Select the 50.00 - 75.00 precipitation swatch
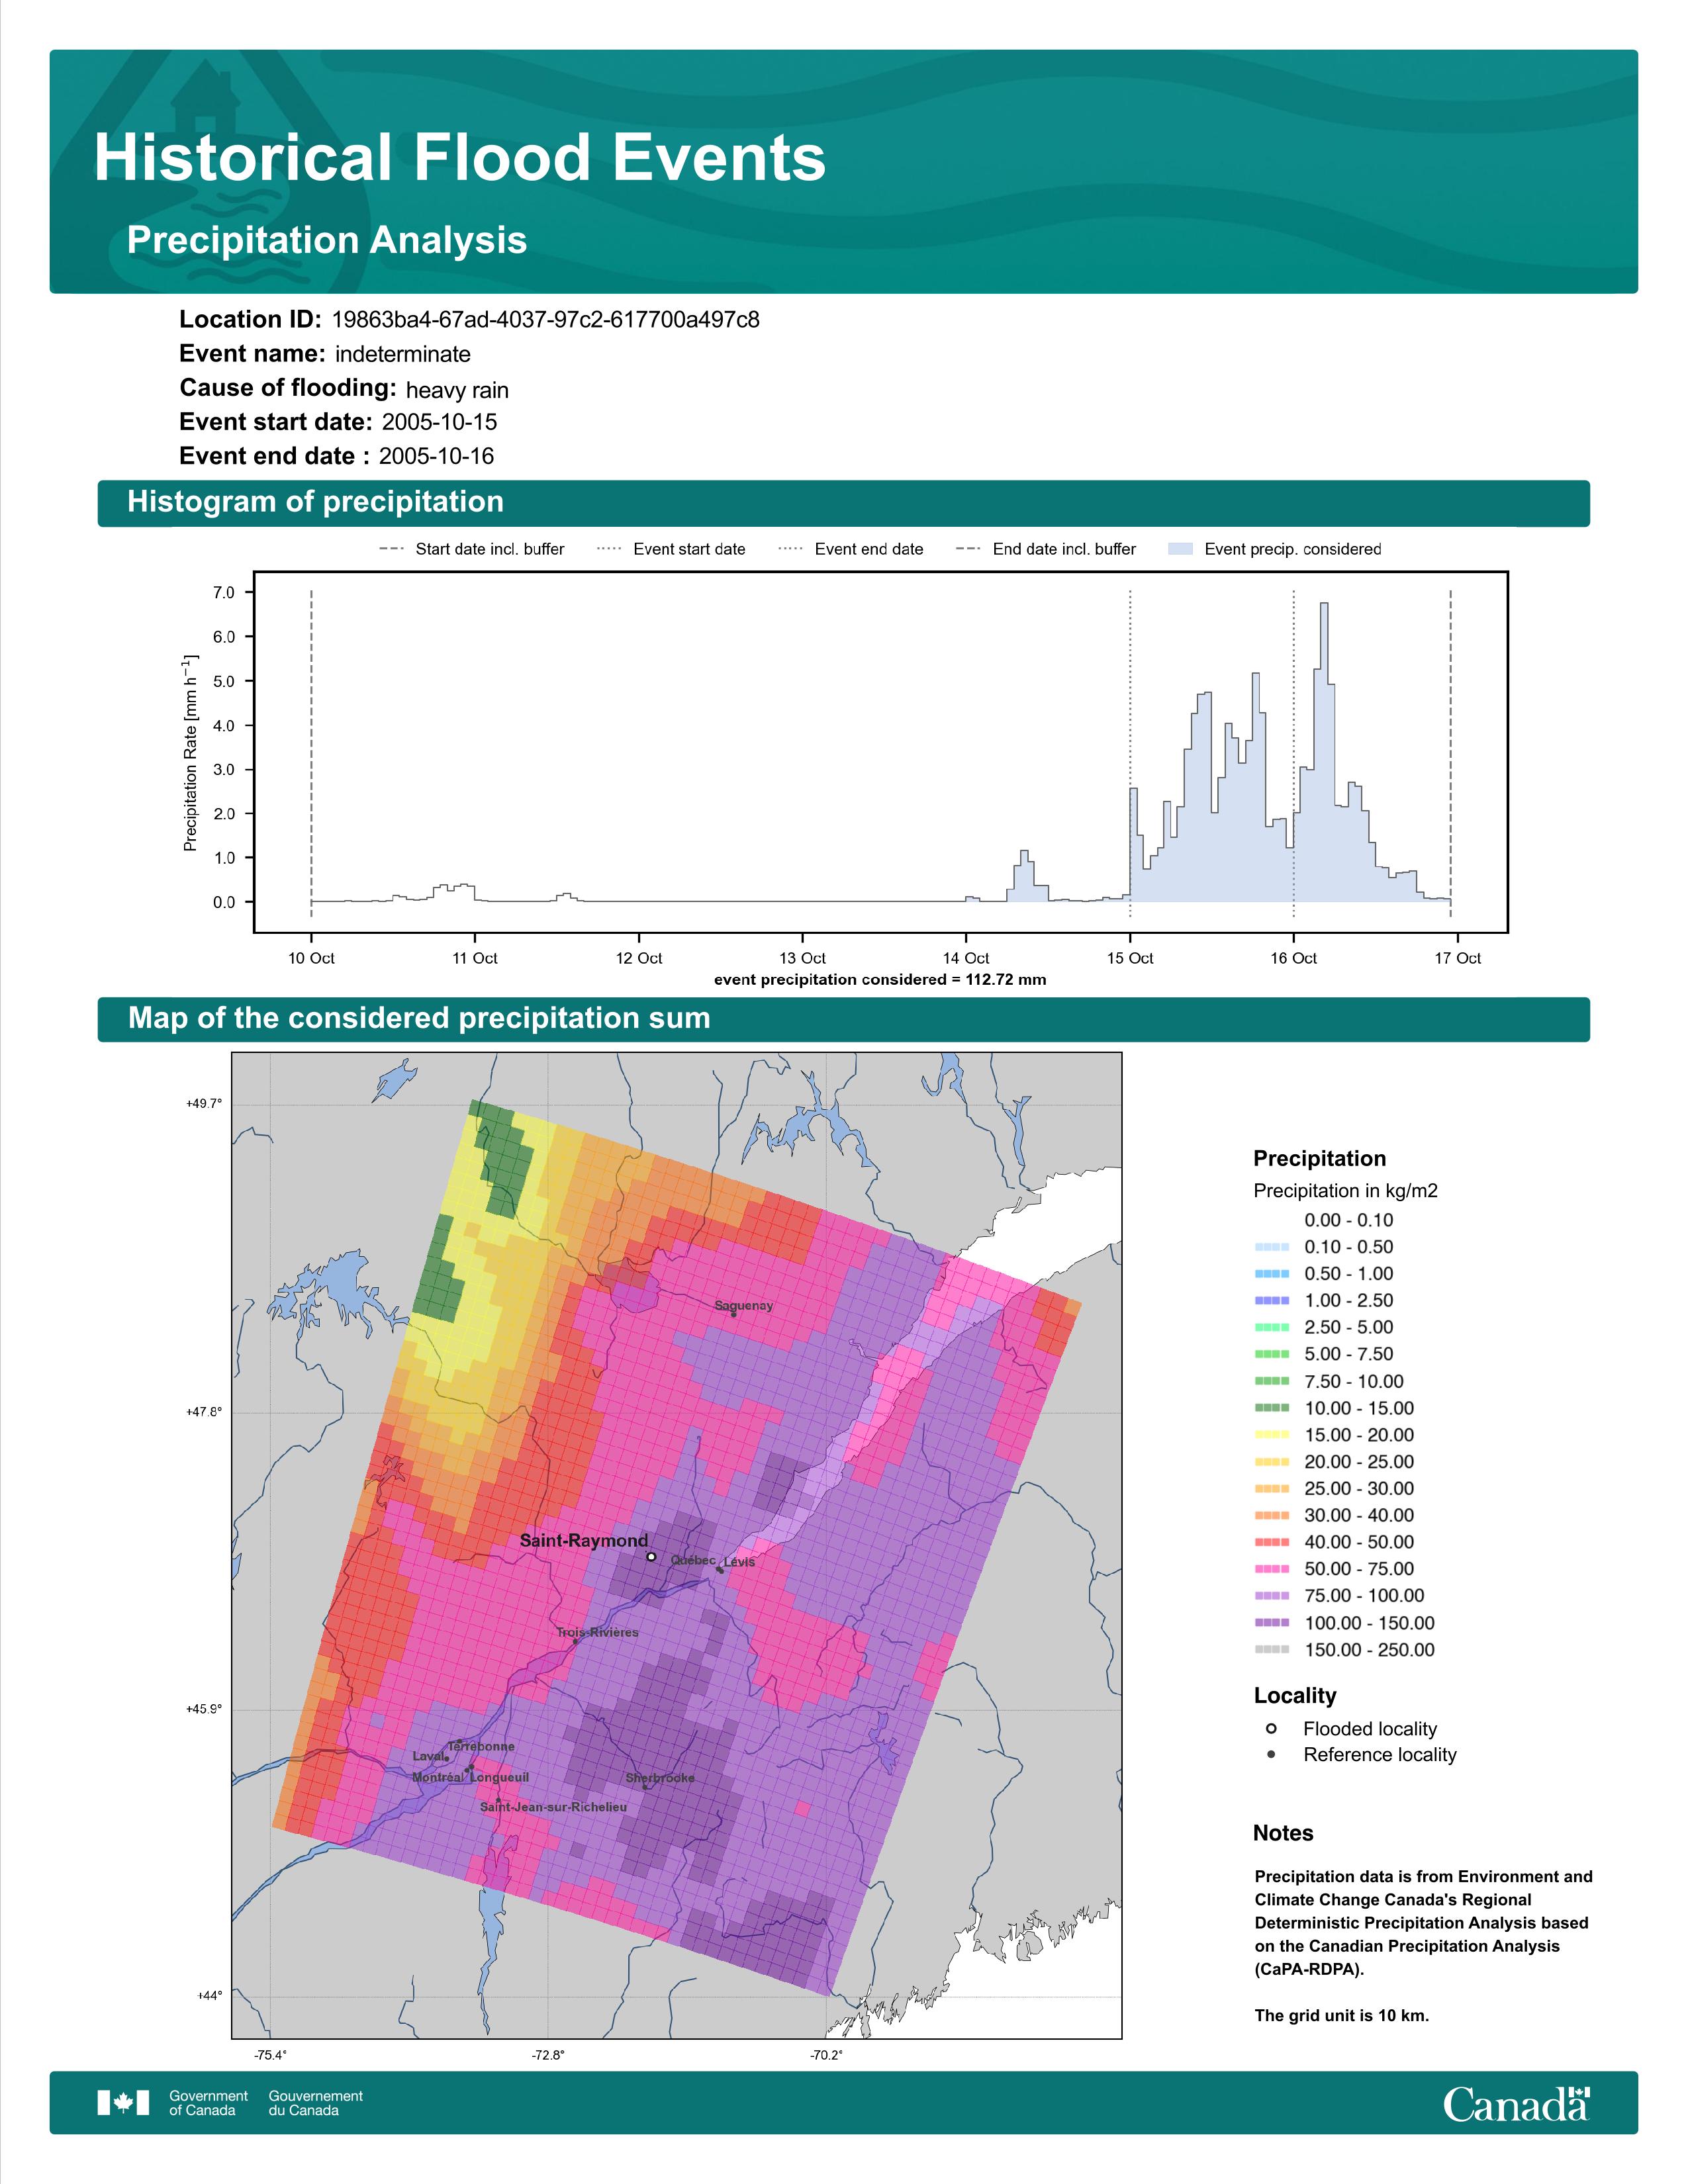The image size is (1688, 2184). pos(1271,1569)
